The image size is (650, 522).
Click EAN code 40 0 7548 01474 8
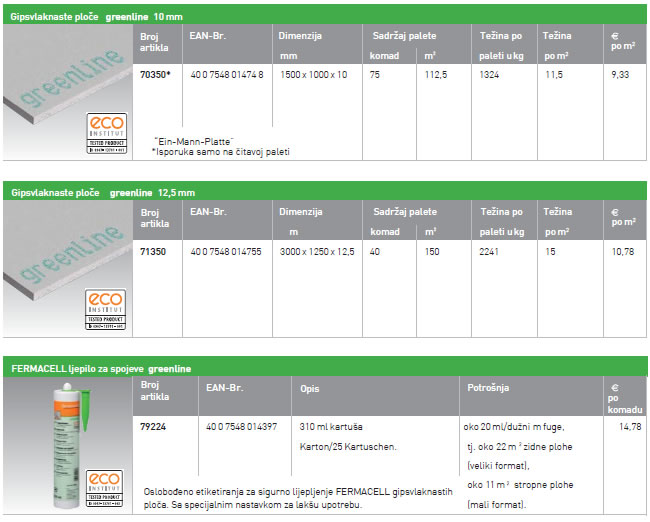coord(227,75)
